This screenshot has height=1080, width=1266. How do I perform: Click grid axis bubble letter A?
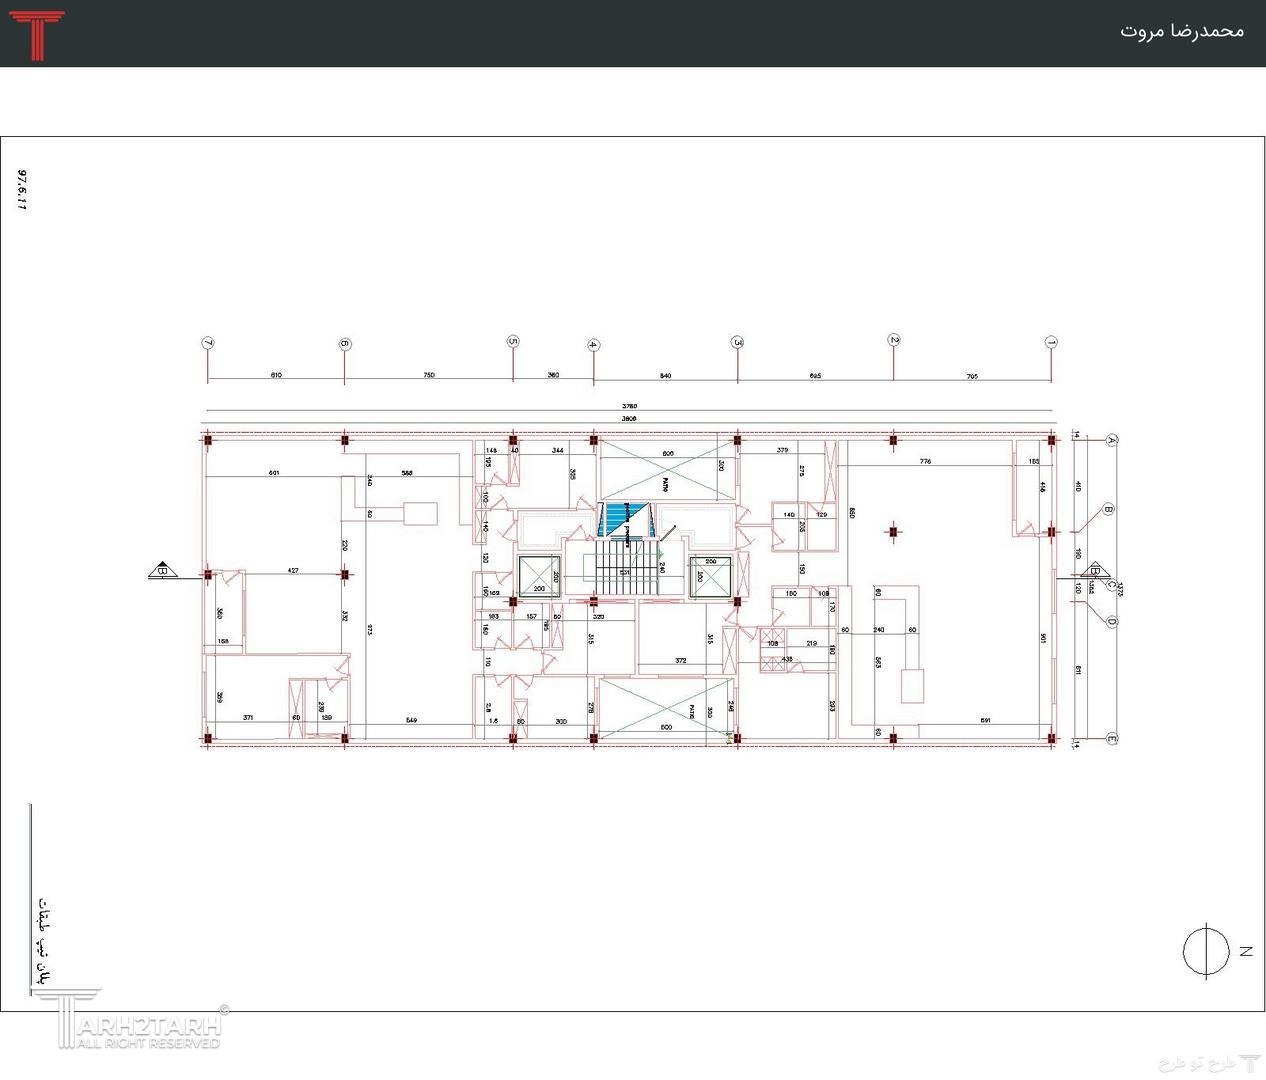click(x=1111, y=440)
